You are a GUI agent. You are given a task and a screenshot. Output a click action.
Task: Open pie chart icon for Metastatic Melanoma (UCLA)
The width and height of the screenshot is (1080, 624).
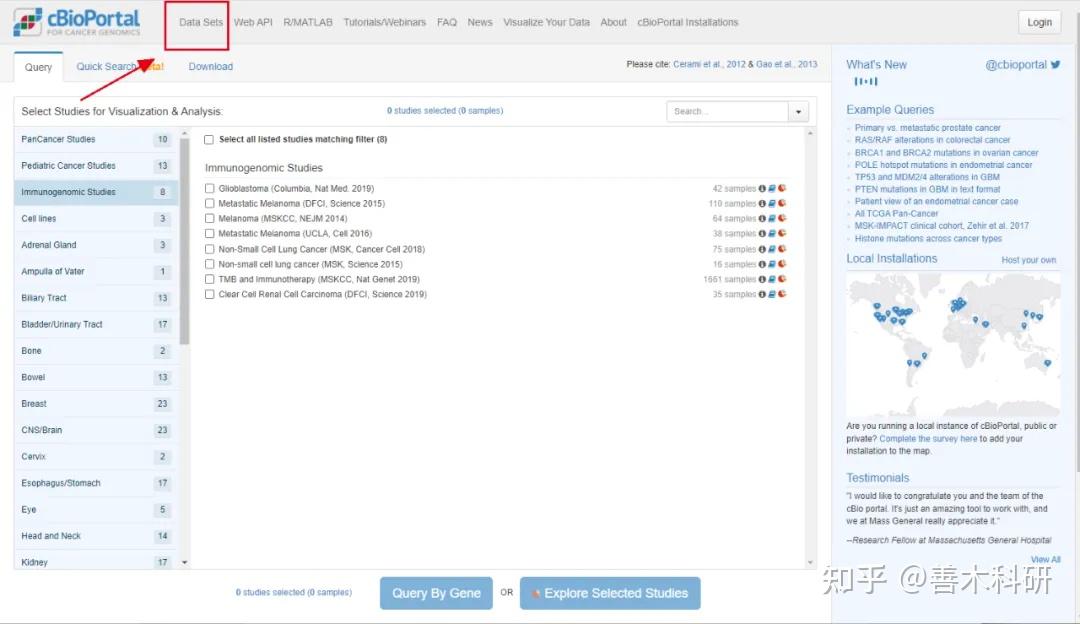(x=782, y=234)
